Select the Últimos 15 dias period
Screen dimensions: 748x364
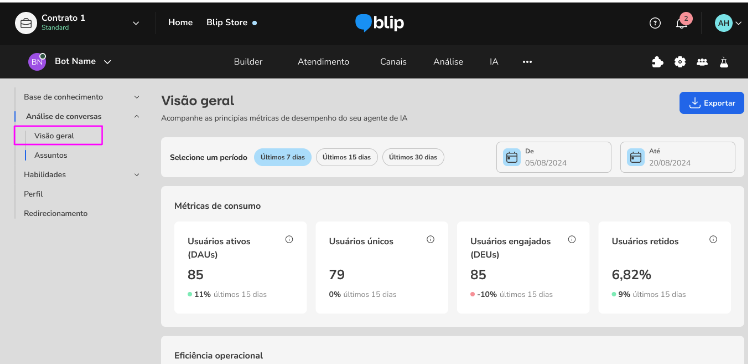click(347, 157)
